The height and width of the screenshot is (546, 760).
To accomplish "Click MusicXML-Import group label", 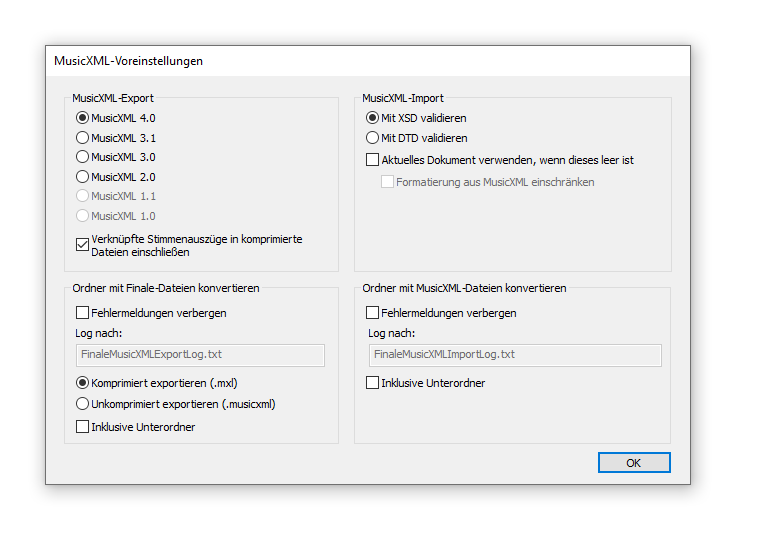I will (x=403, y=98).
